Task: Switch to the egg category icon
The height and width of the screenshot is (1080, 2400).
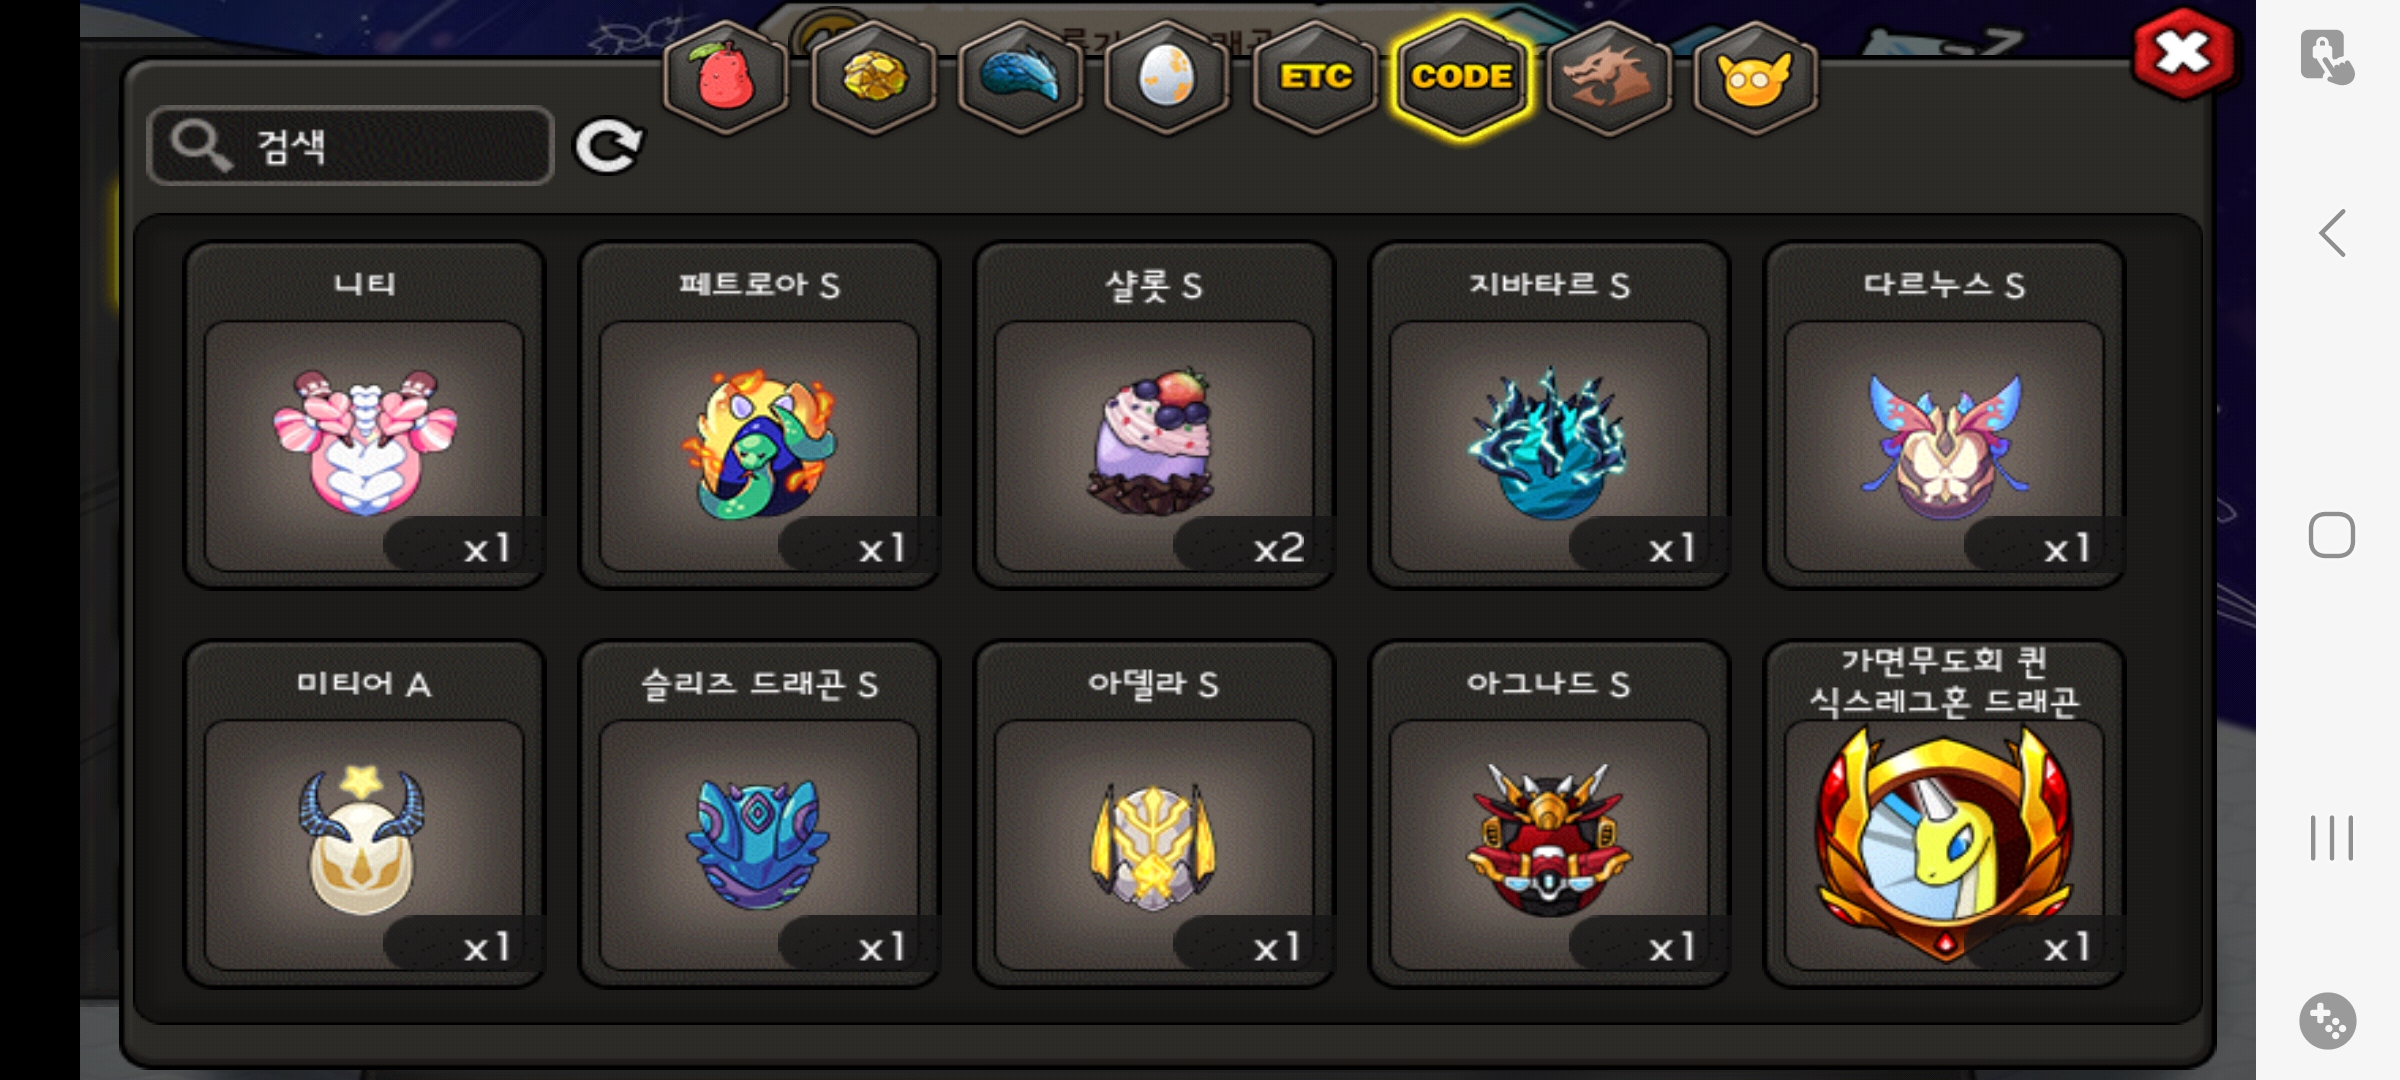Action: (x=1167, y=78)
